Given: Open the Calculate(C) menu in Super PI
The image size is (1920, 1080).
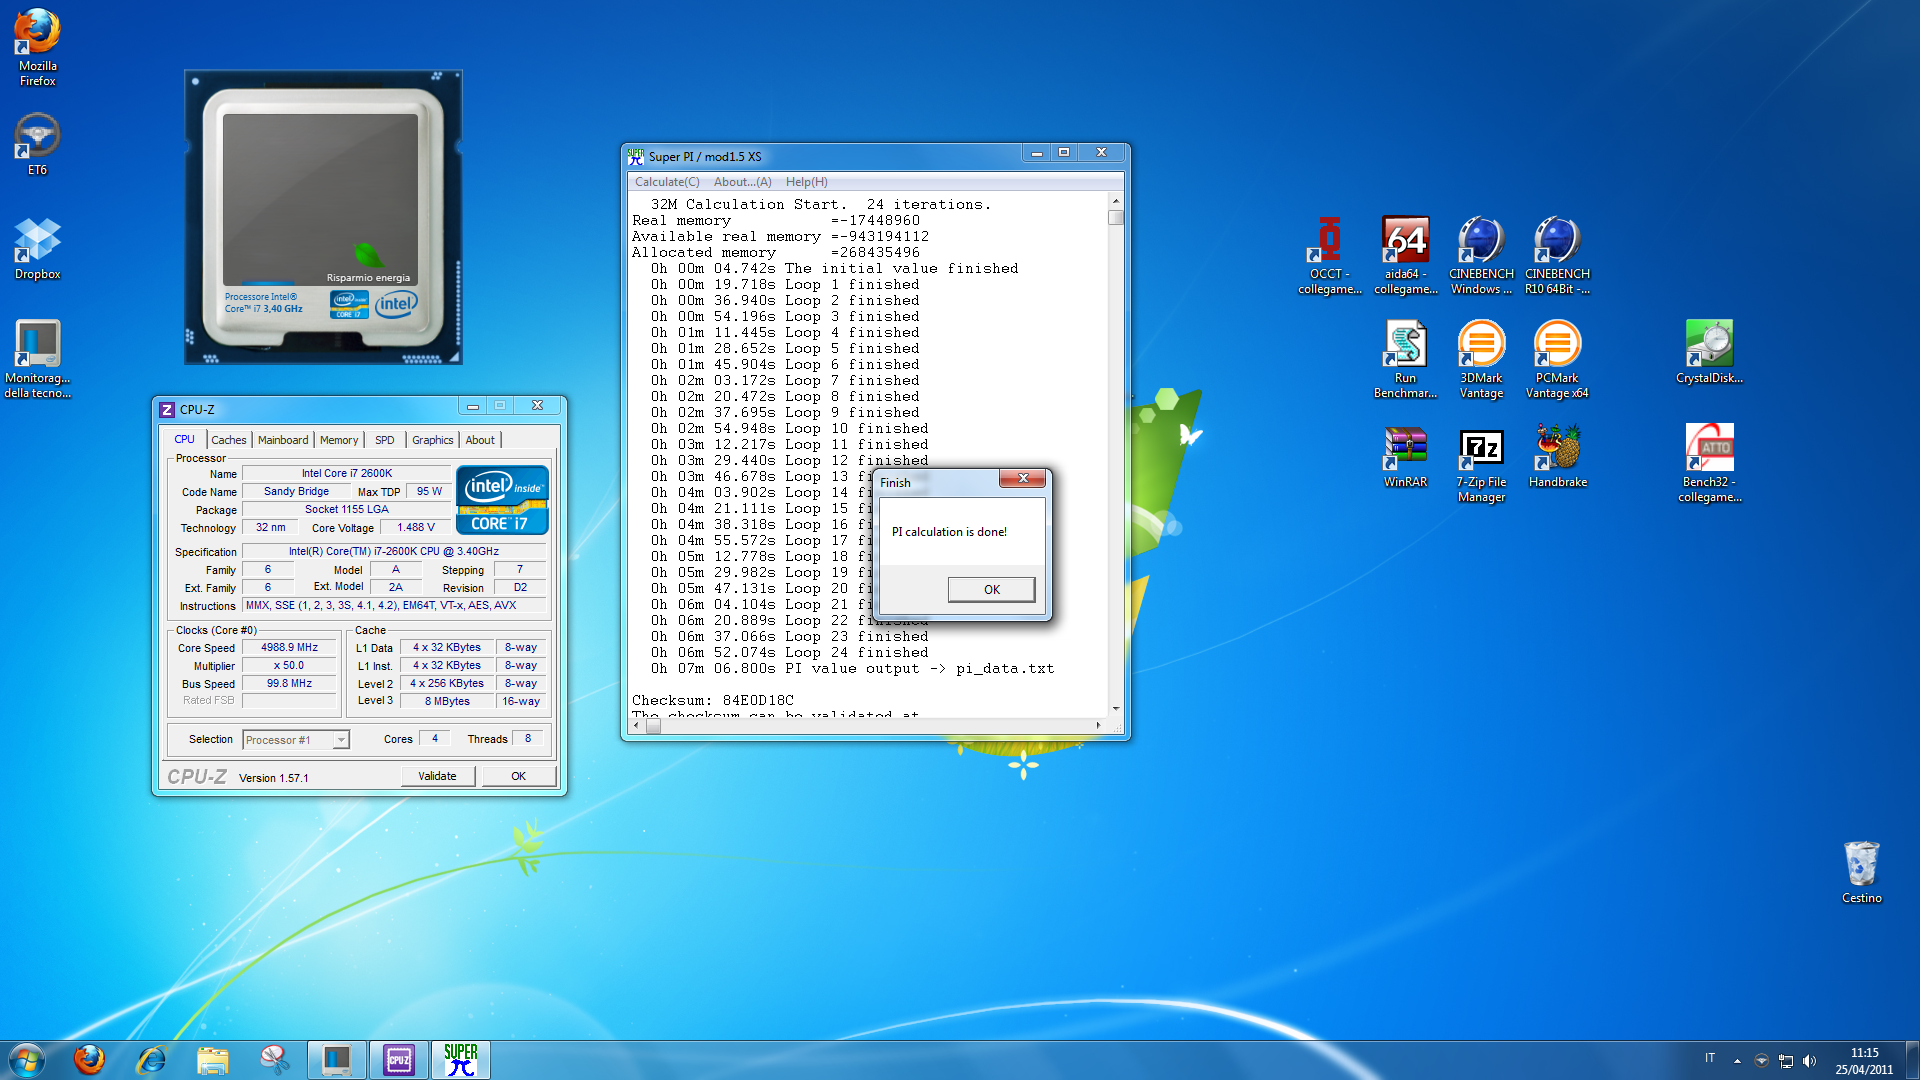Looking at the screenshot, I should pyautogui.click(x=667, y=182).
